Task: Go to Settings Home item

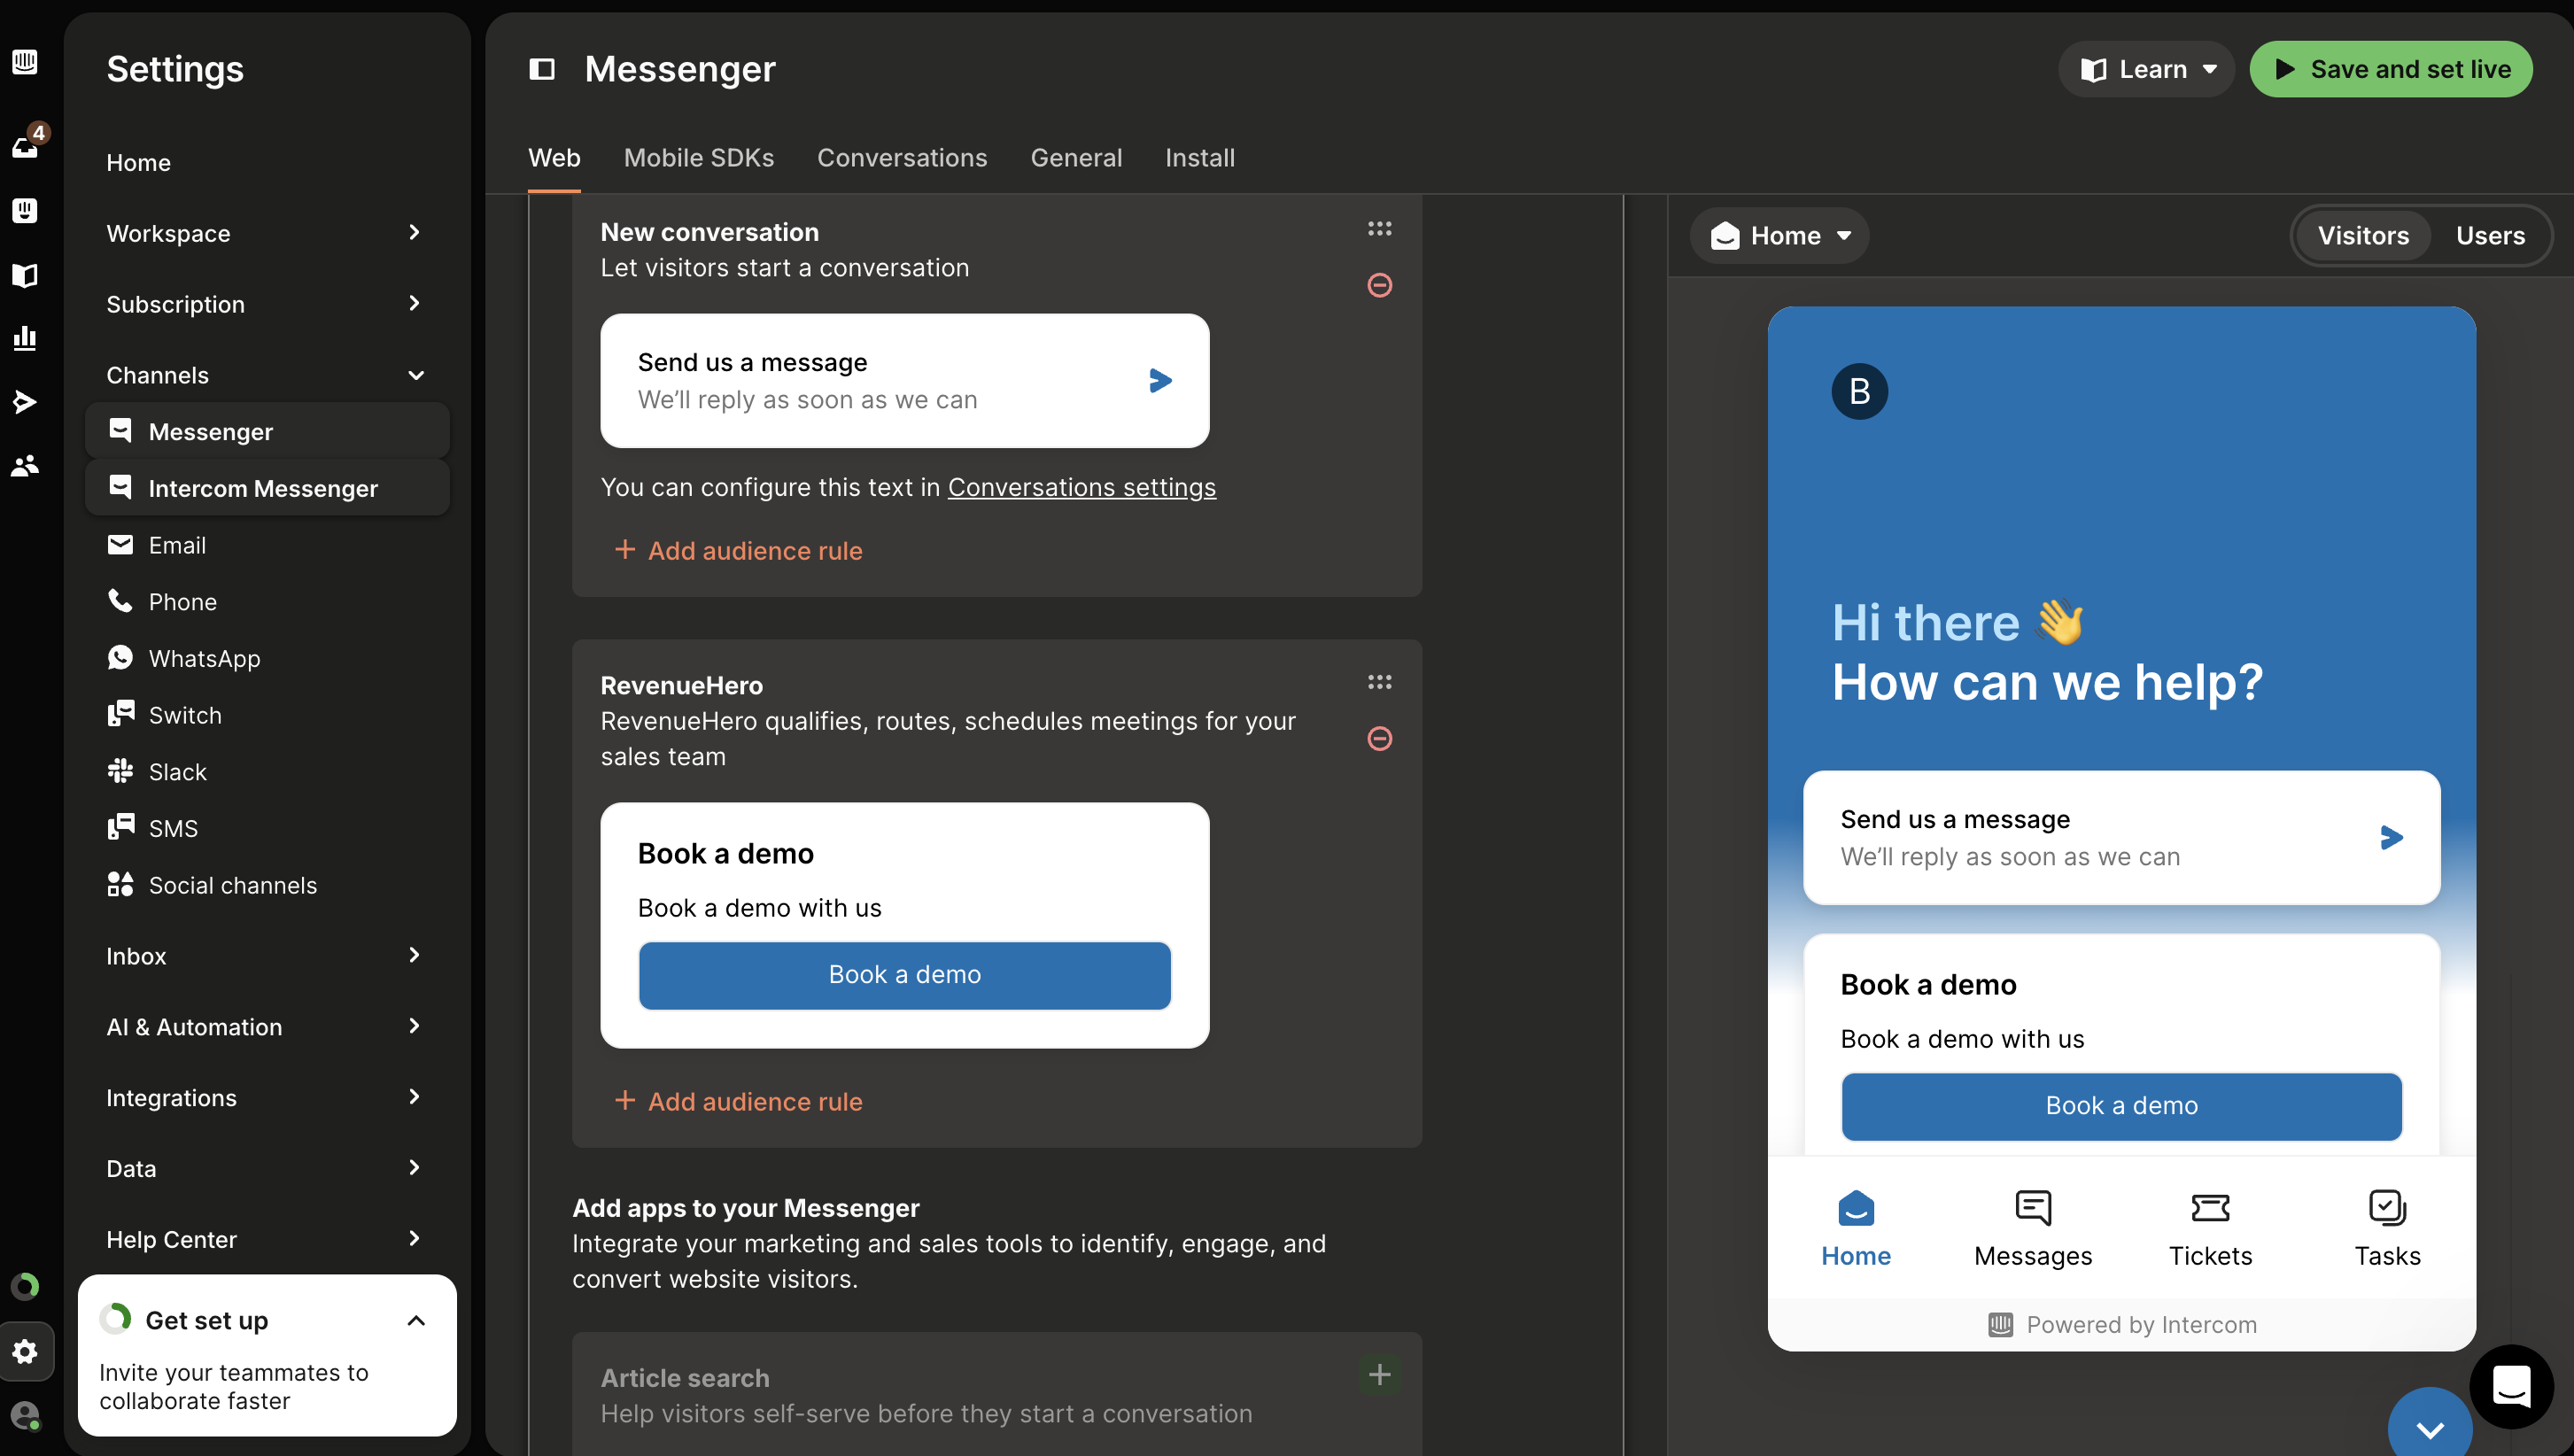Action: (267, 162)
